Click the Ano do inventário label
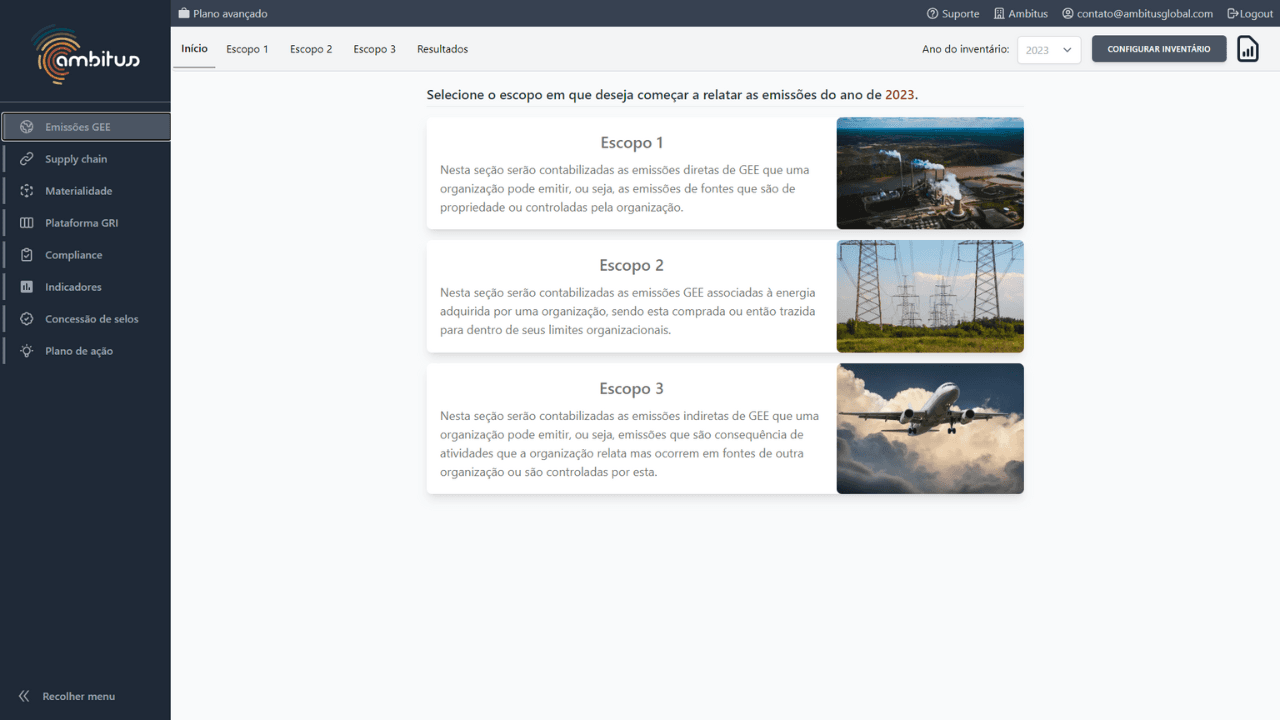Viewport: 1280px width, 720px height. [x=965, y=49]
